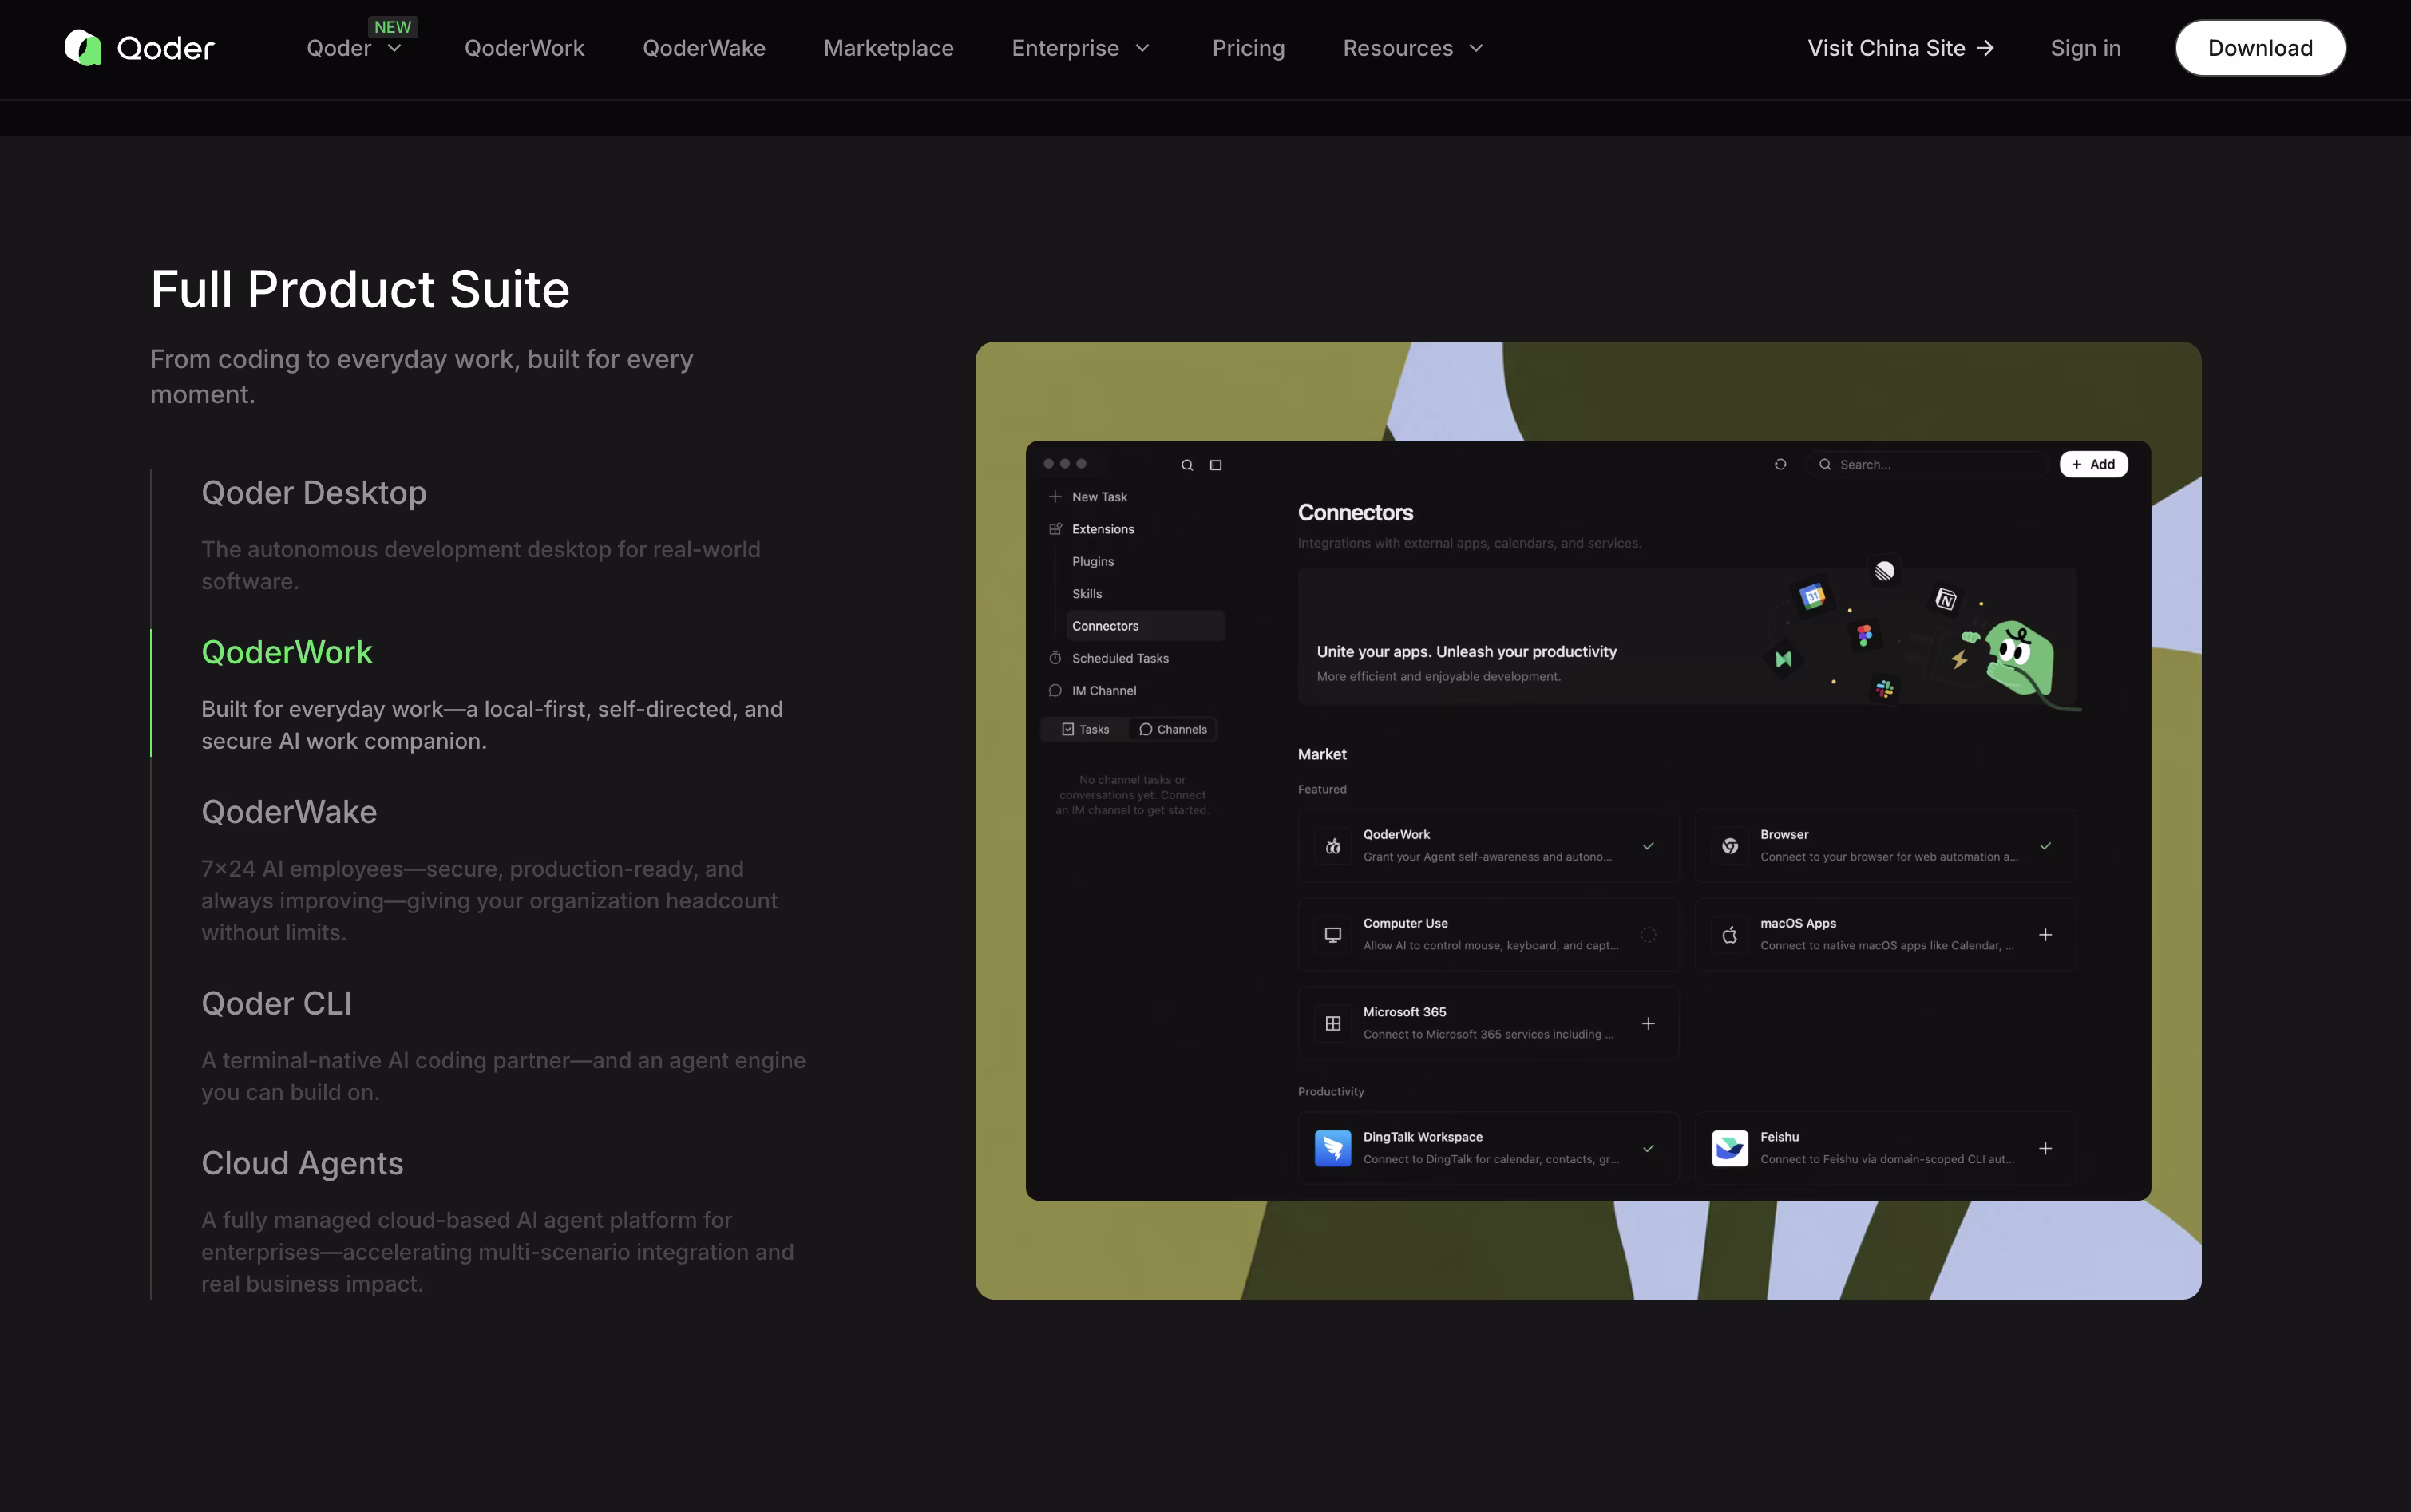Select the QoderWake product heading in list

click(x=289, y=812)
